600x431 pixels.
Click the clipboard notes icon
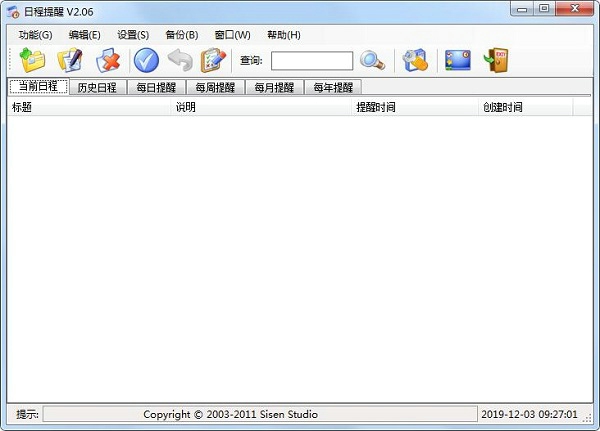click(213, 60)
